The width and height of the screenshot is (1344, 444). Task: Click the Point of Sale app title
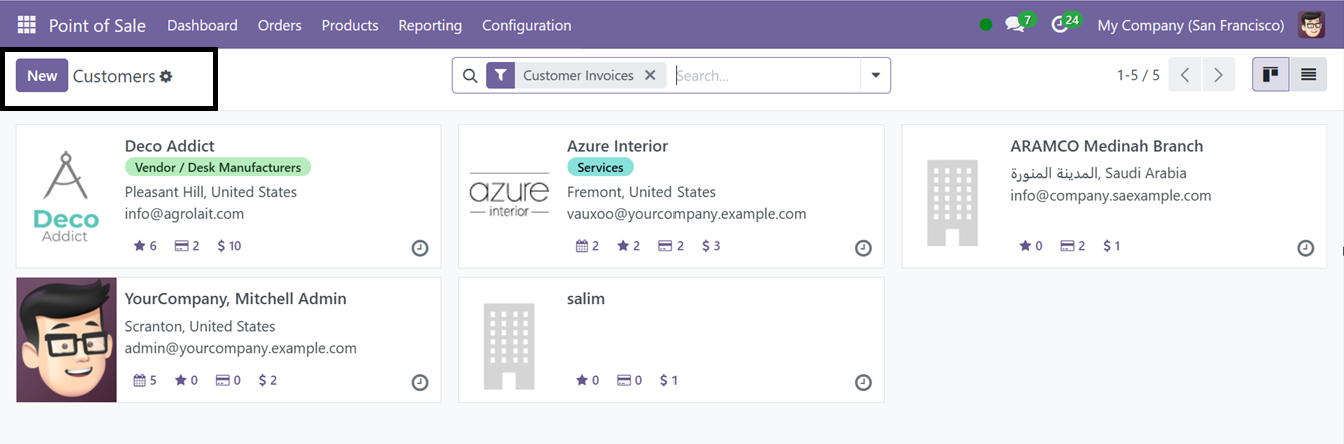tap(97, 25)
